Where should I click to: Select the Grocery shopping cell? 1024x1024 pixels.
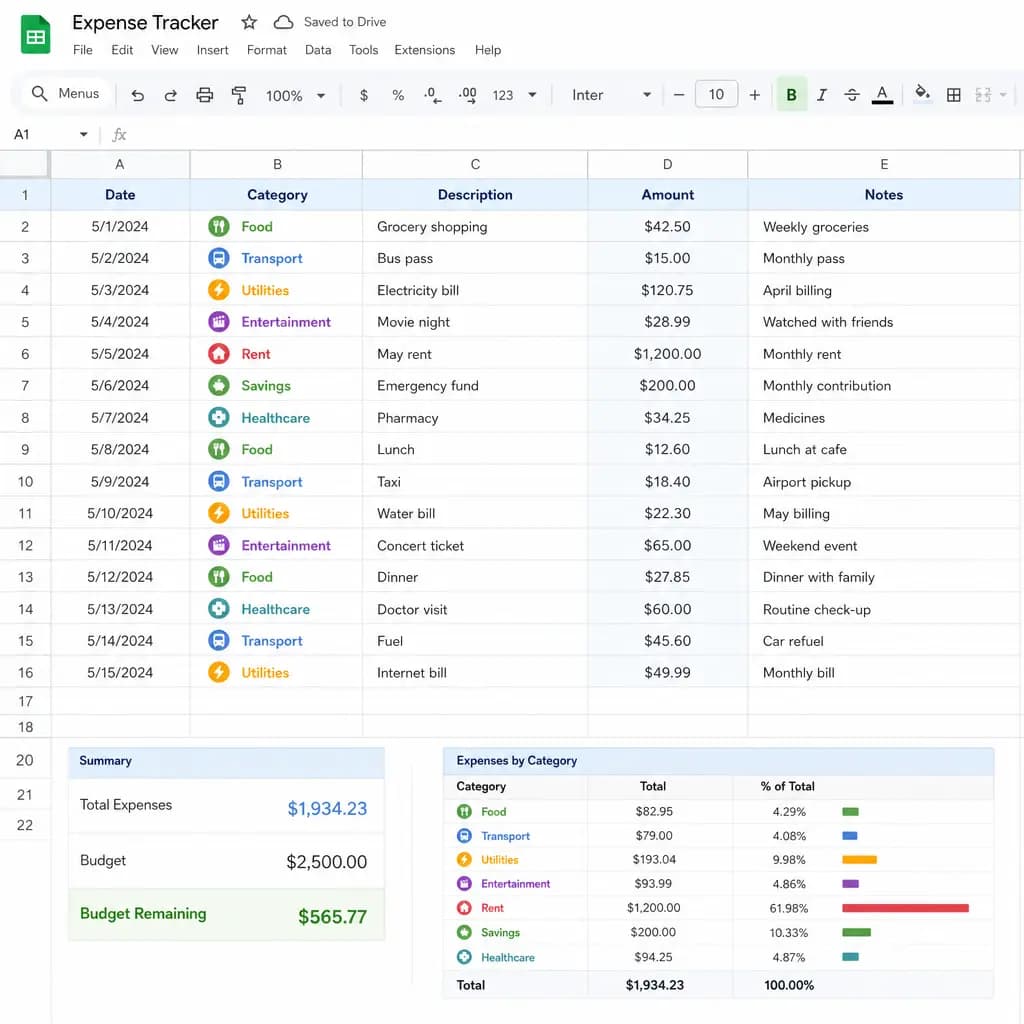click(x=475, y=227)
